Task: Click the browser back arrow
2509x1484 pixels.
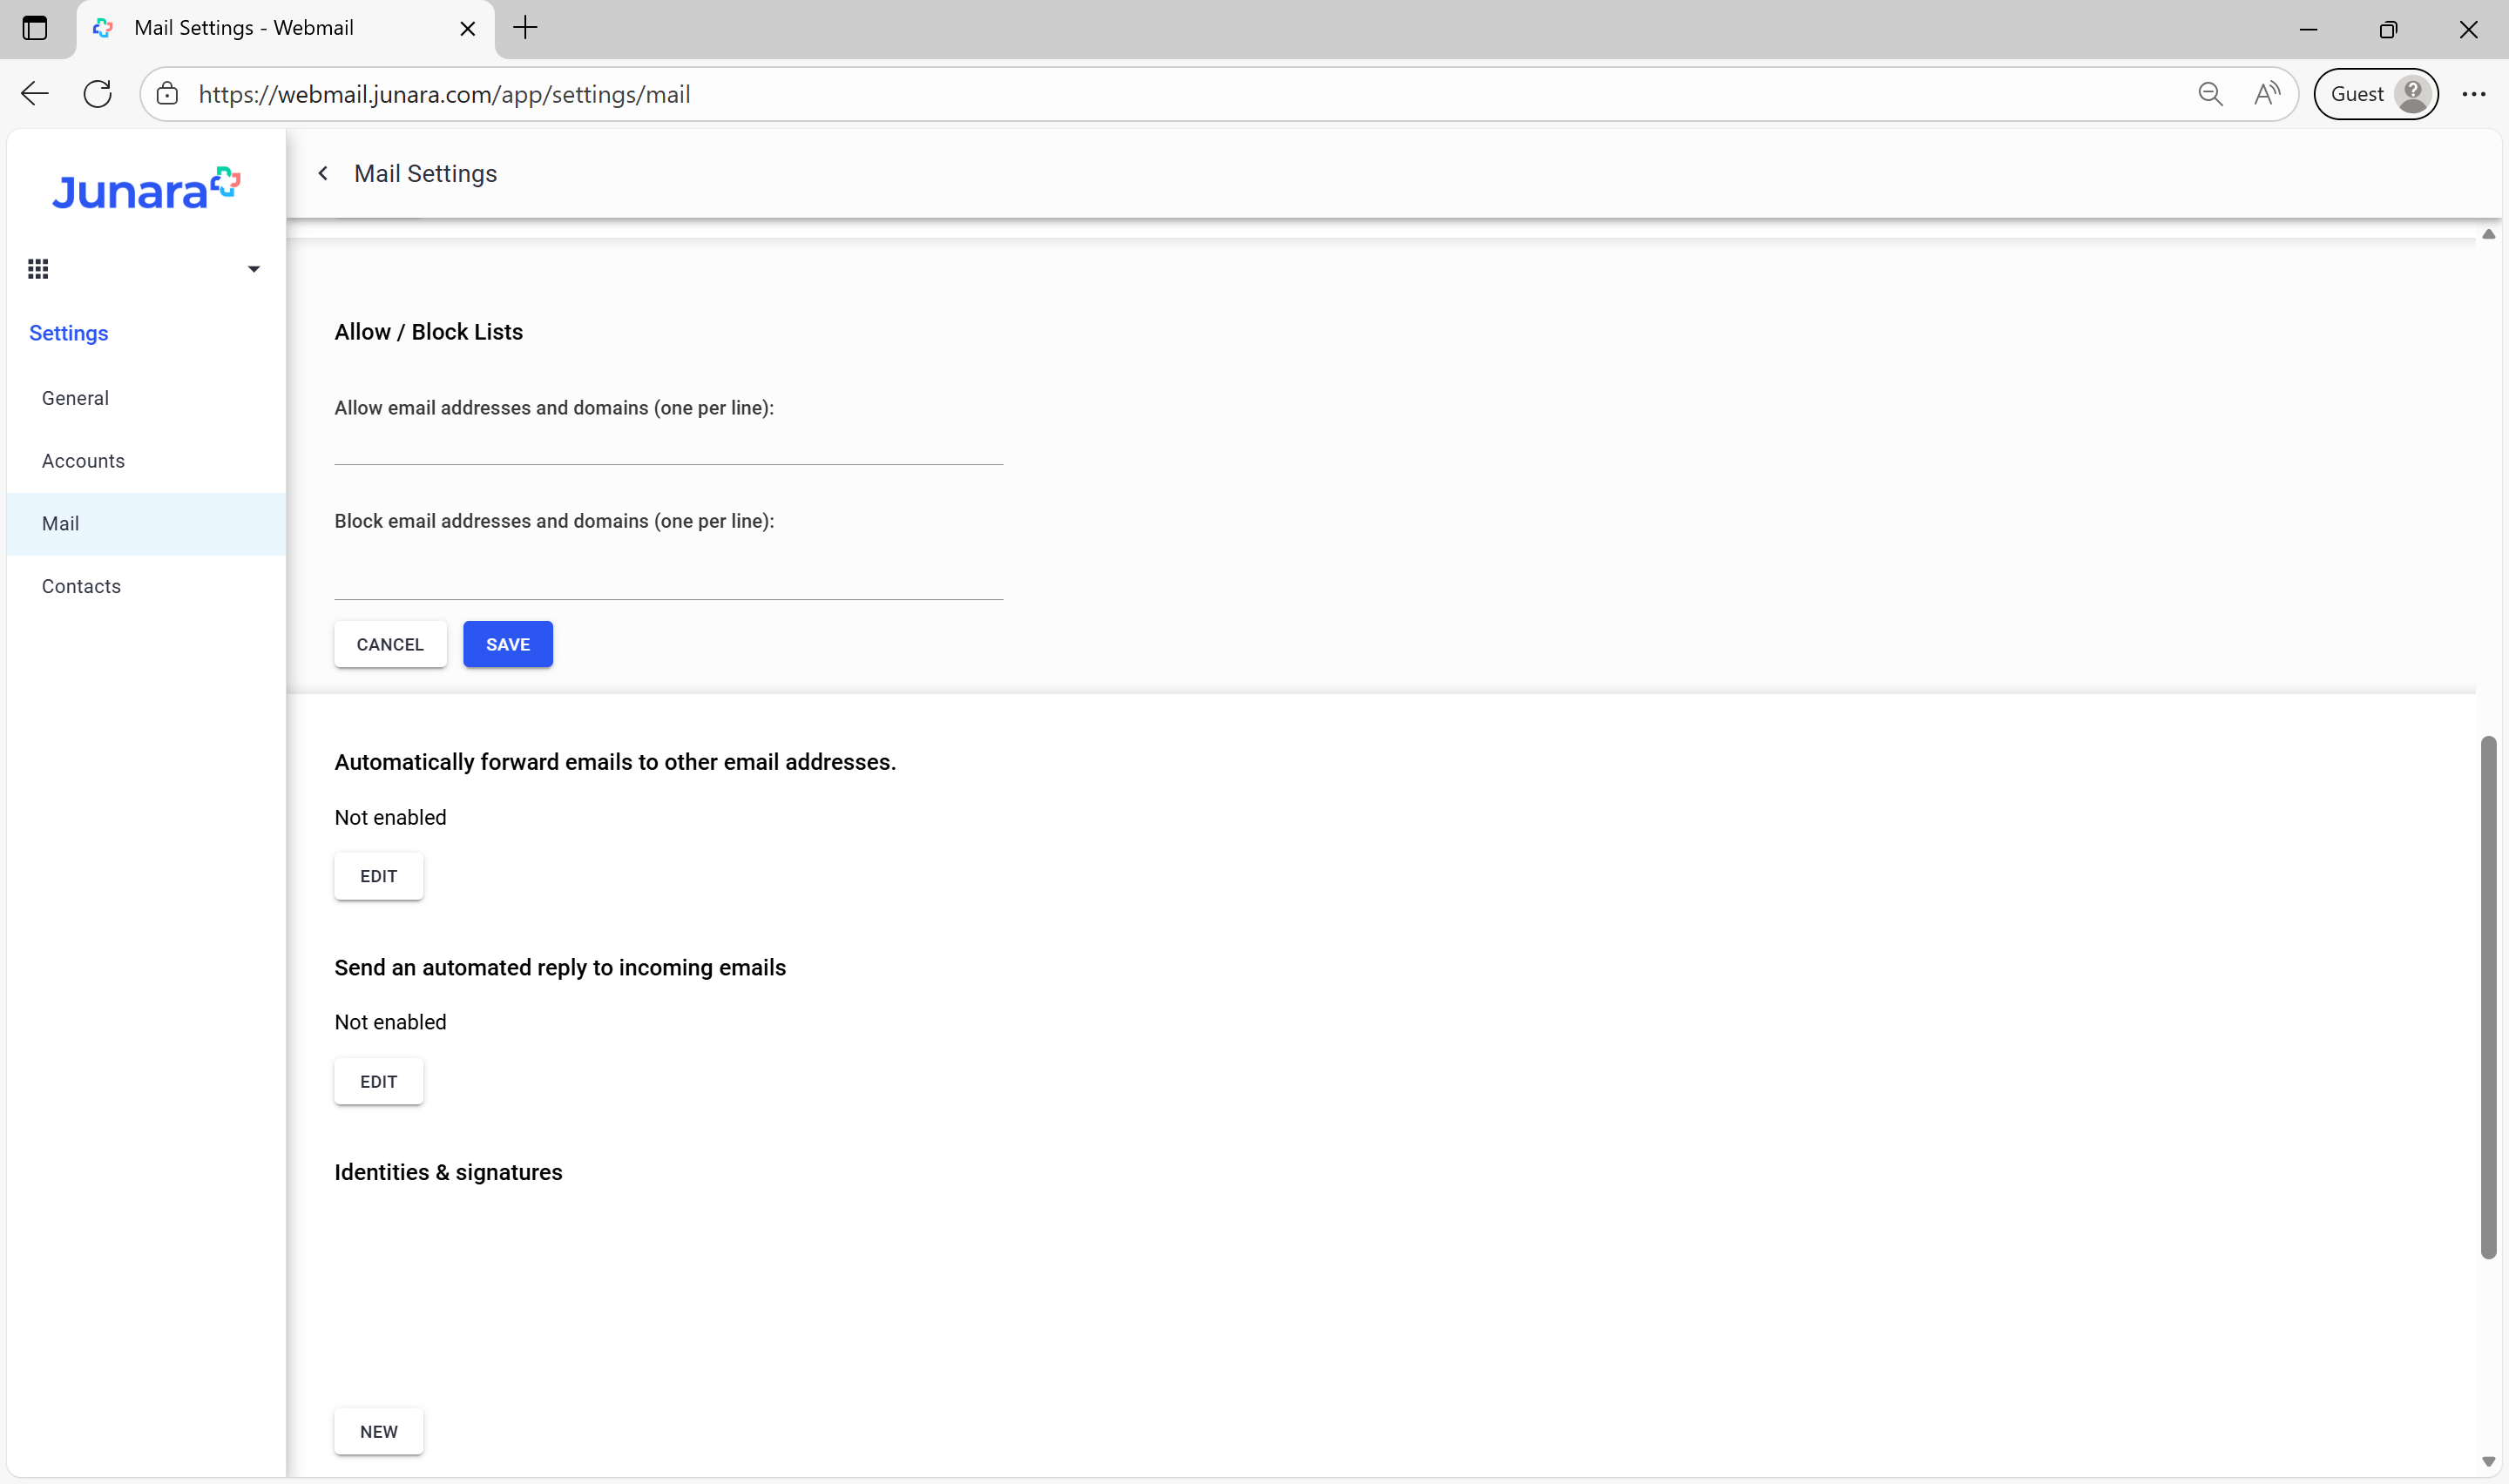Action: 35,94
